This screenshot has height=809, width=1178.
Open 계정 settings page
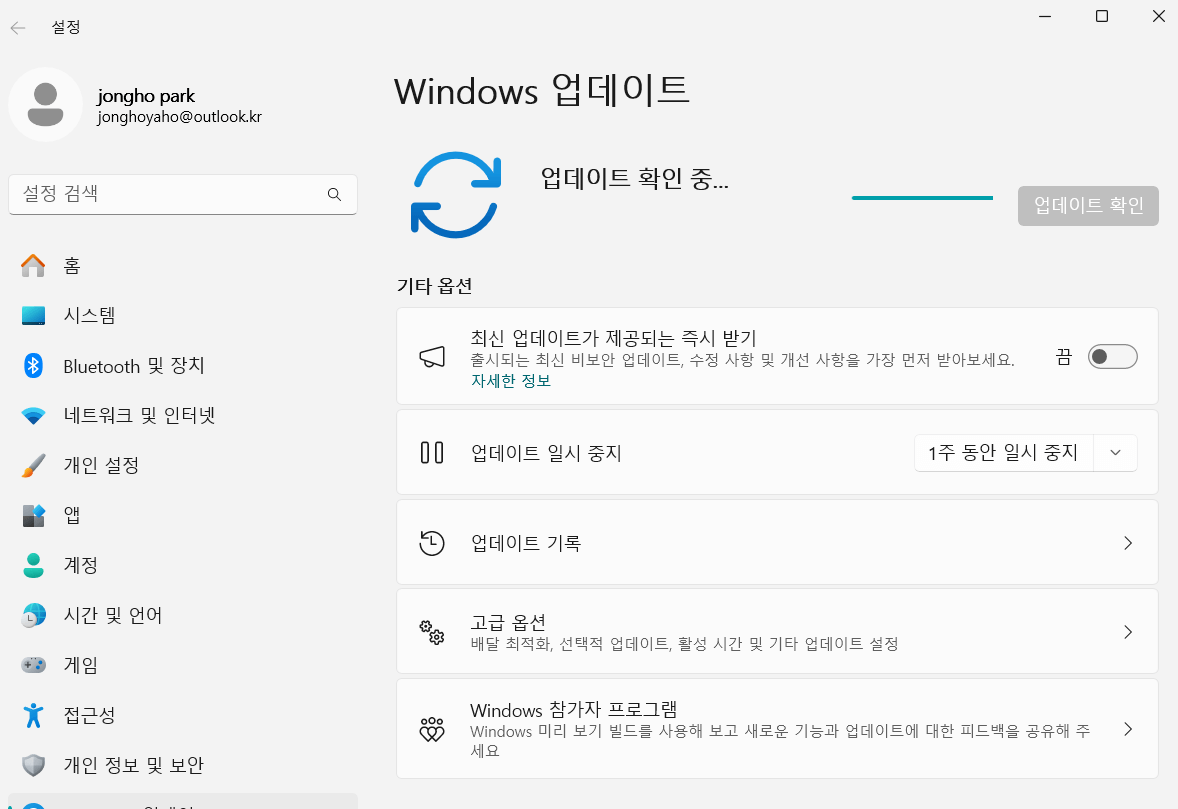183,566
